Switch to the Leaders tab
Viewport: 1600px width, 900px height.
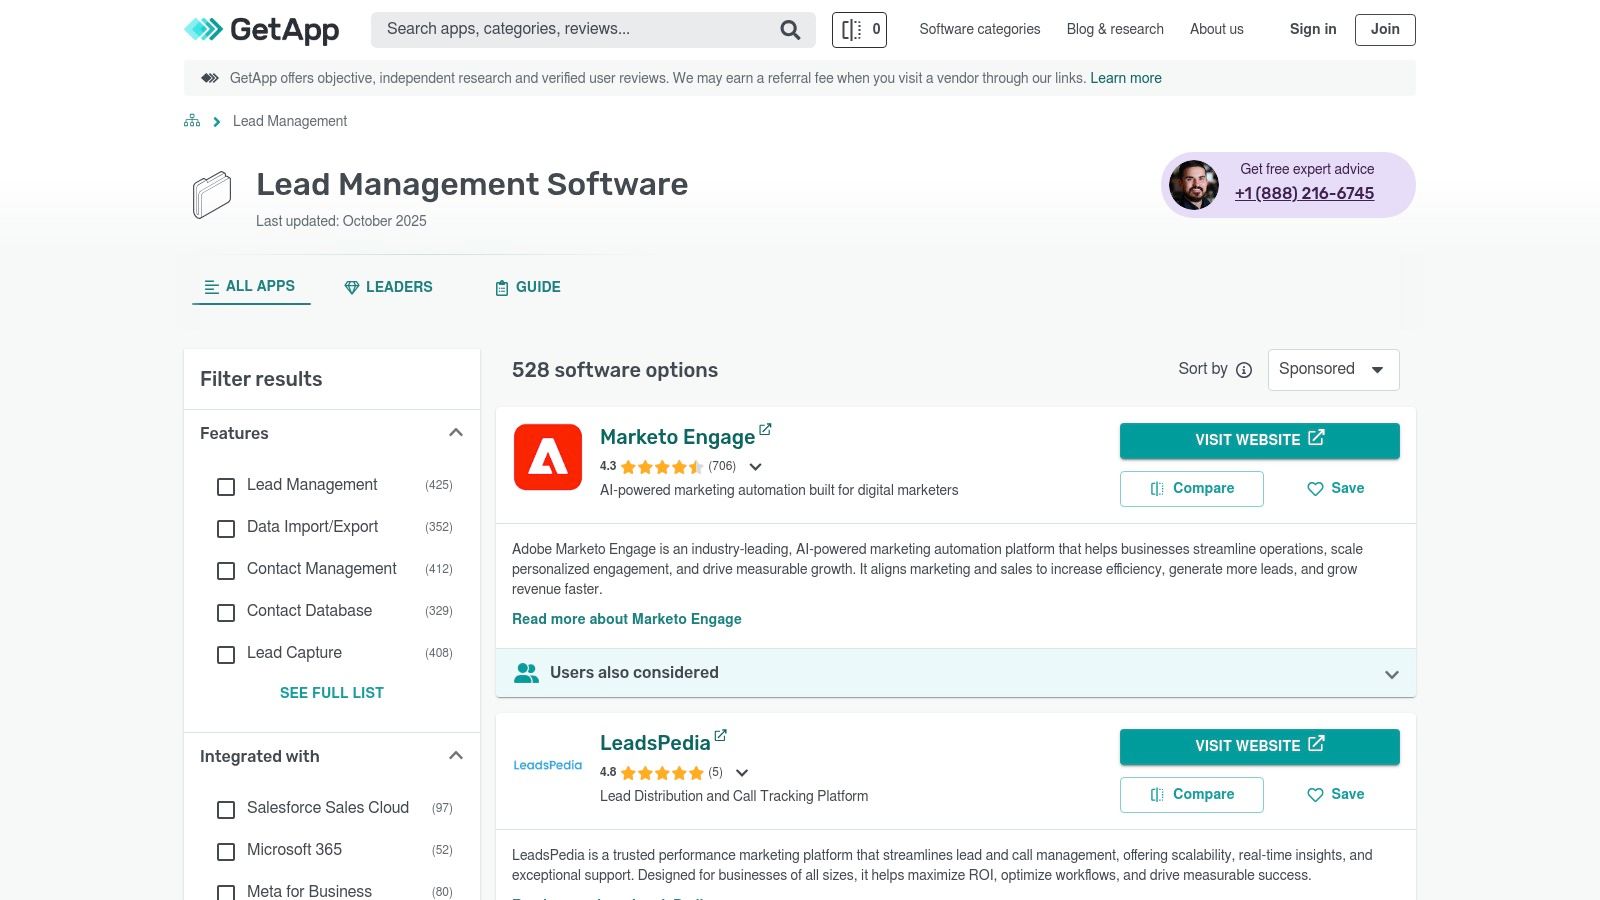click(x=388, y=287)
